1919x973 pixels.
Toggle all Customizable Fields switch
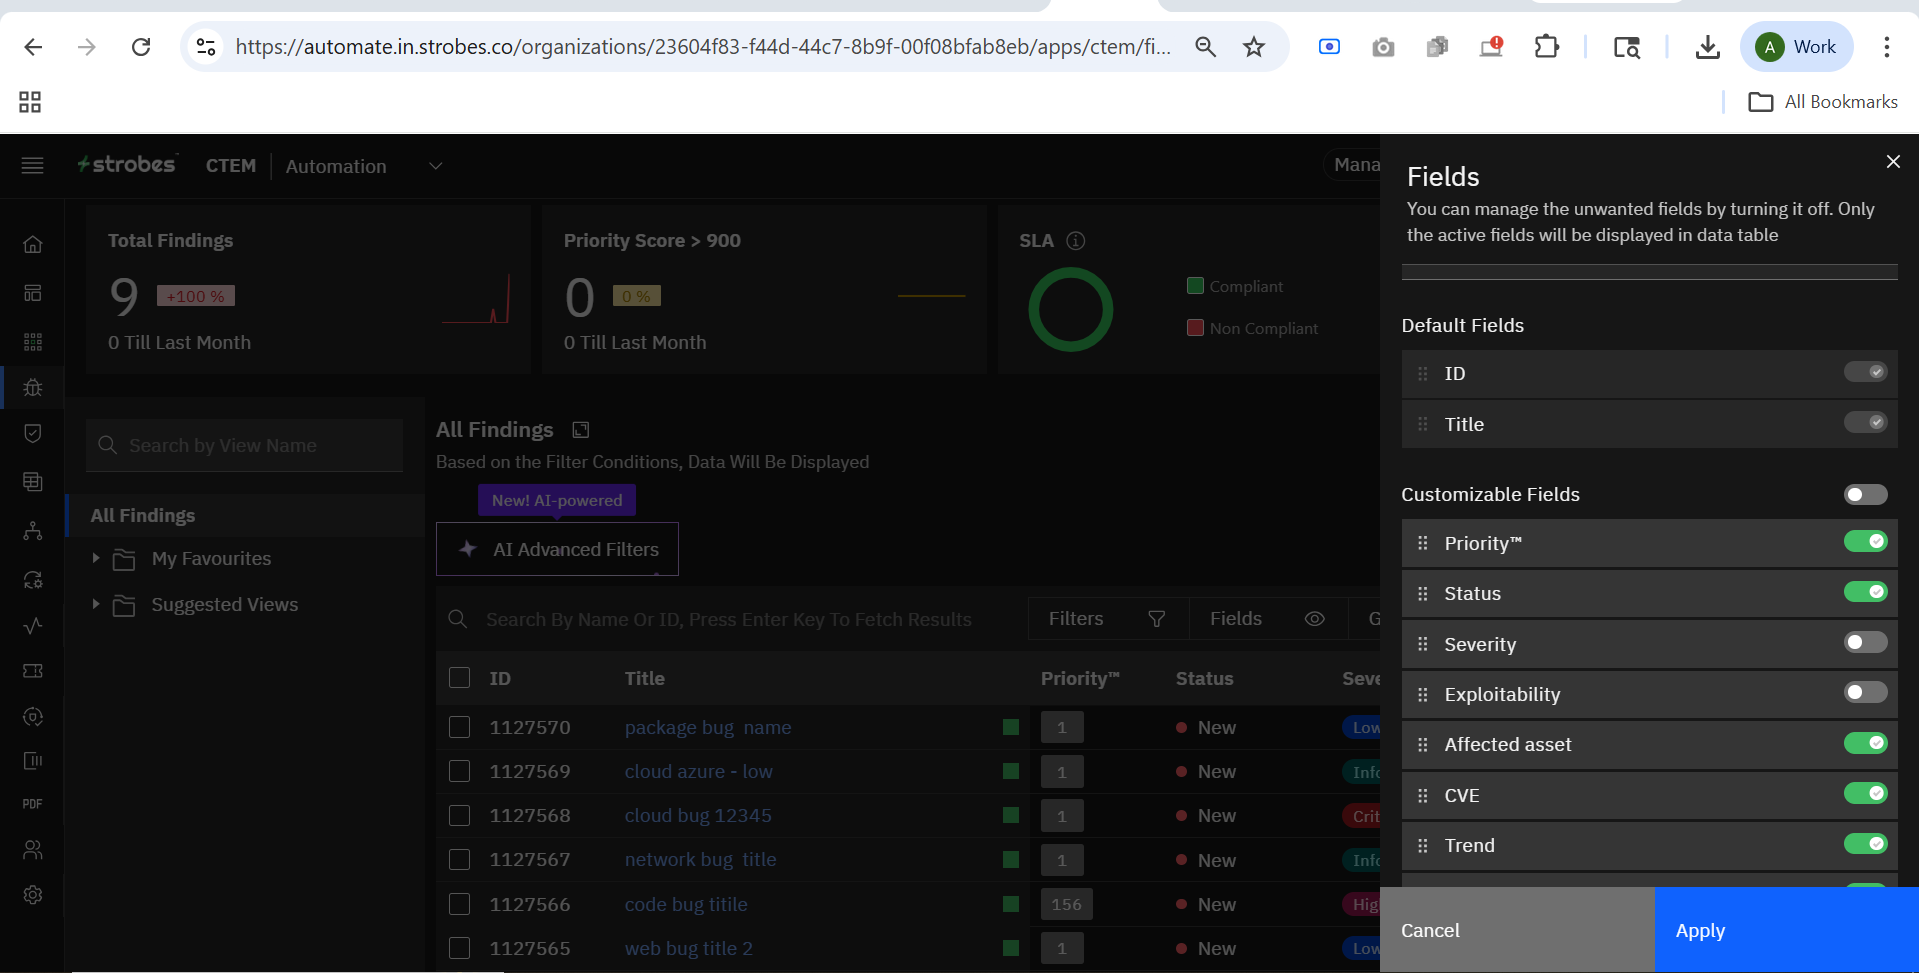tap(1865, 495)
